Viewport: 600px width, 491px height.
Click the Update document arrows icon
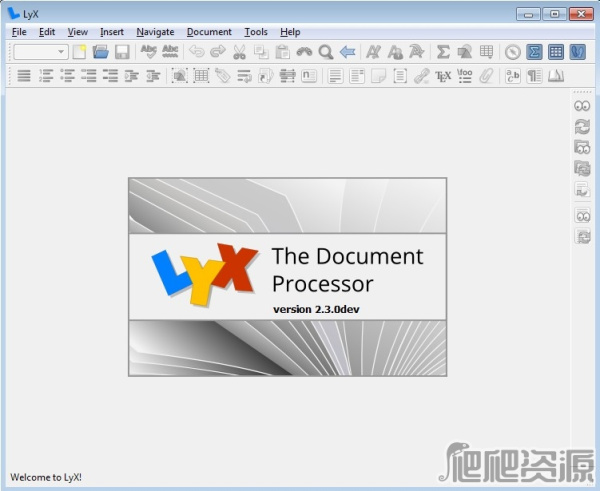pyautogui.click(x=582, y=126)
